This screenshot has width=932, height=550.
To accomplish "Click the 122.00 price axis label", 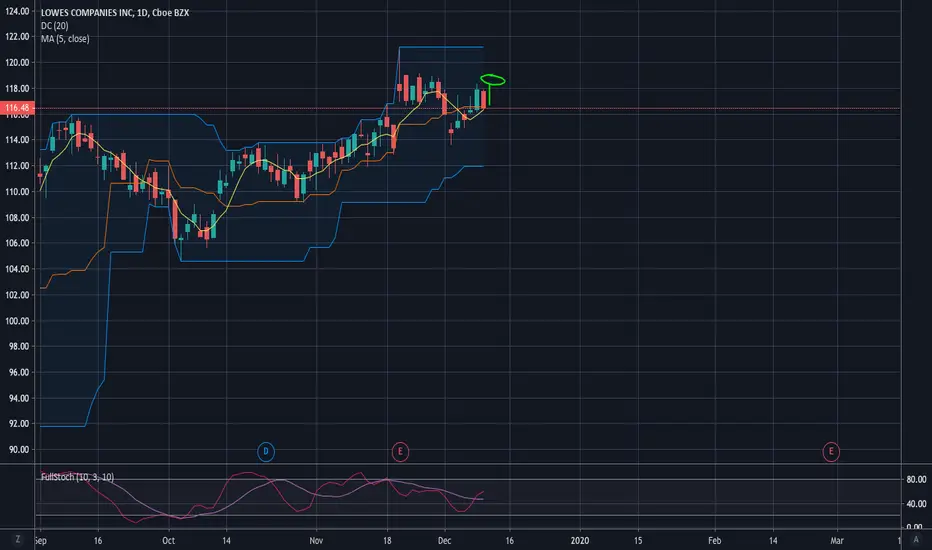I will 17,36.
